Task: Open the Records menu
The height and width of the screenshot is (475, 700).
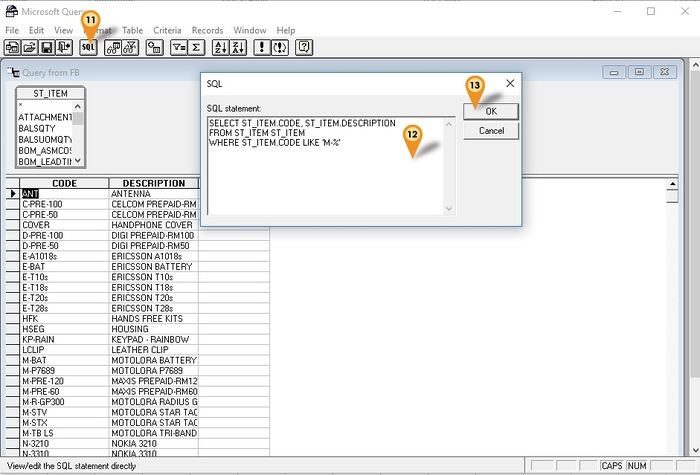Action: tap(207, 30)
